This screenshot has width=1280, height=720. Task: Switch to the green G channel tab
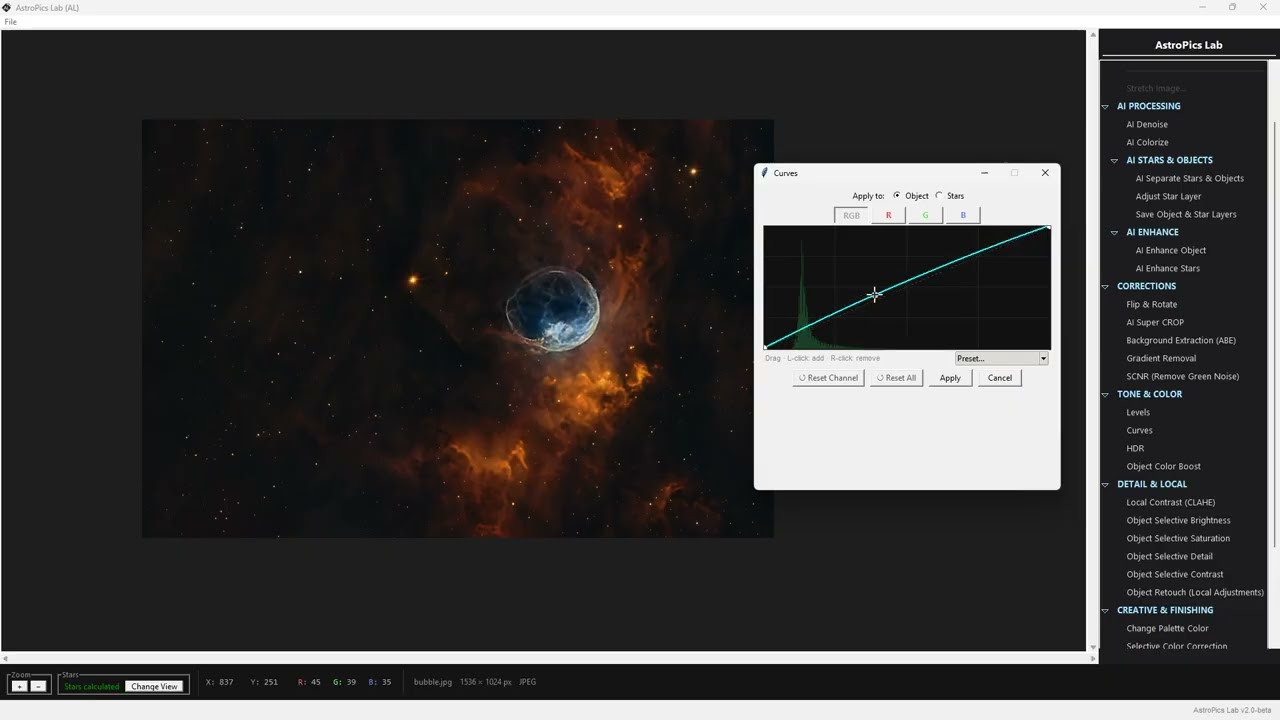[925, 215]
